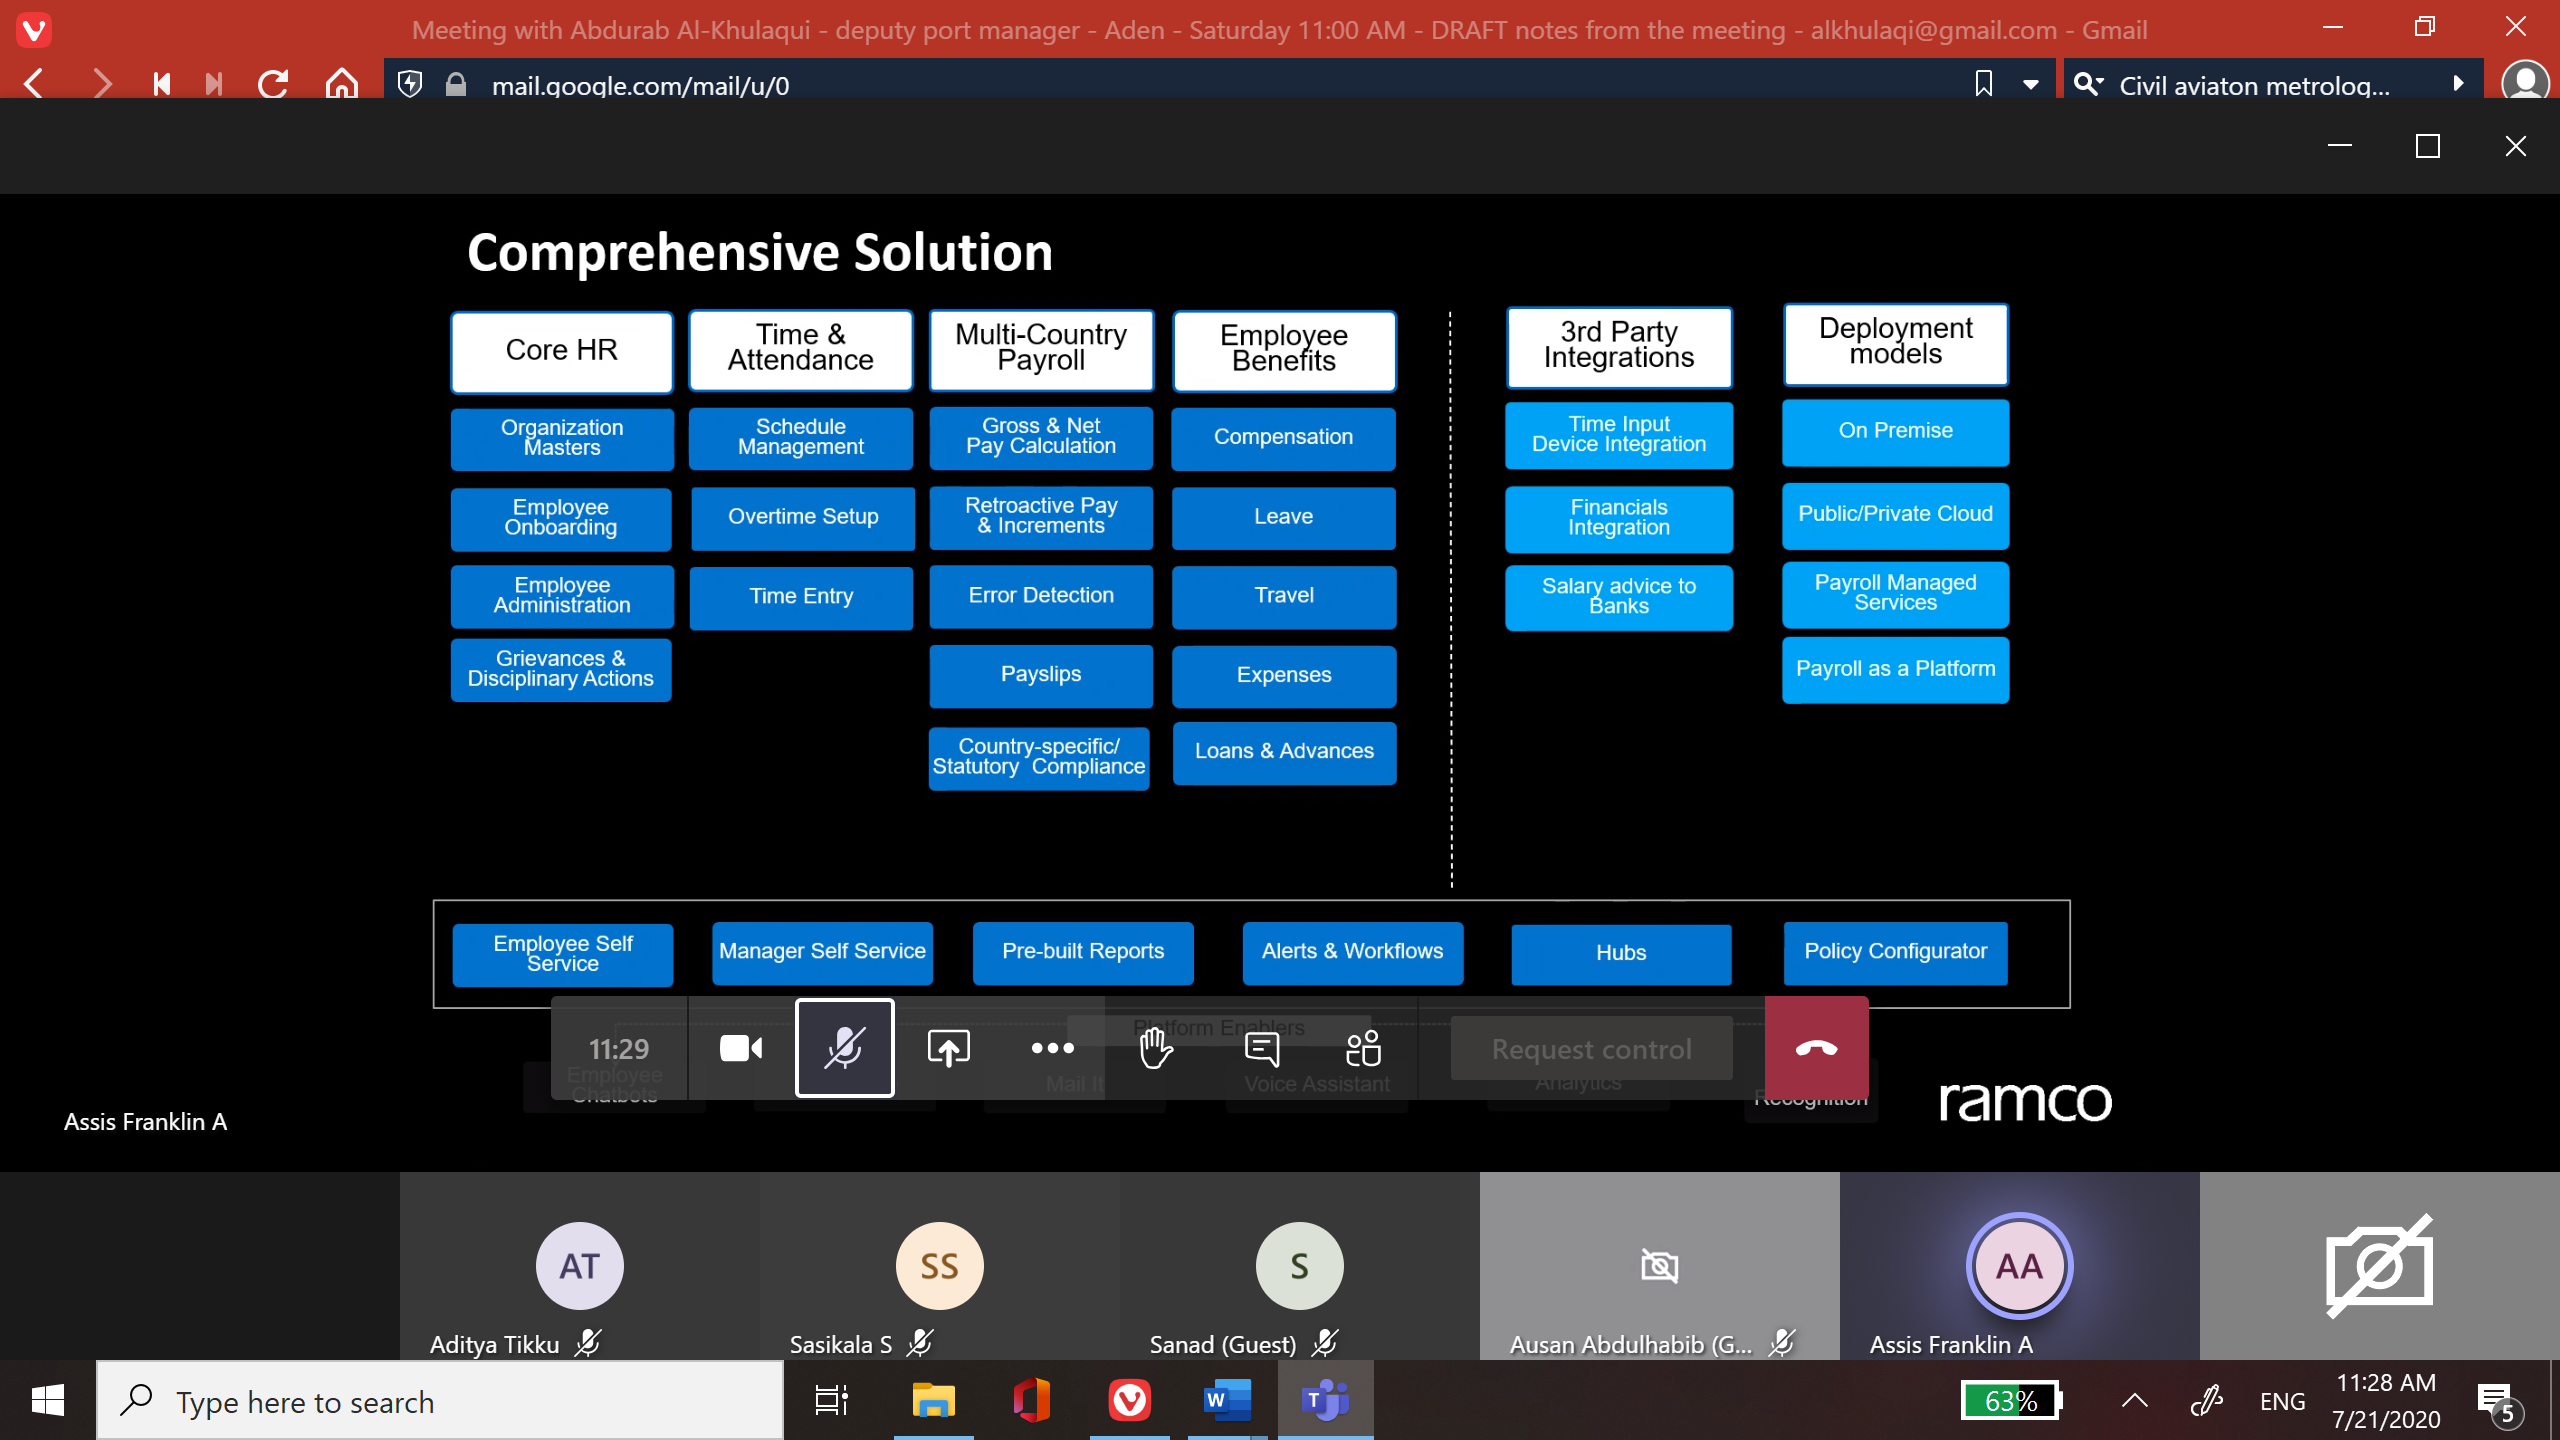Click Time Input Device Integration box
Screen dimensions: 2560x1440
pyautogui.click(x=1619, y=435)
